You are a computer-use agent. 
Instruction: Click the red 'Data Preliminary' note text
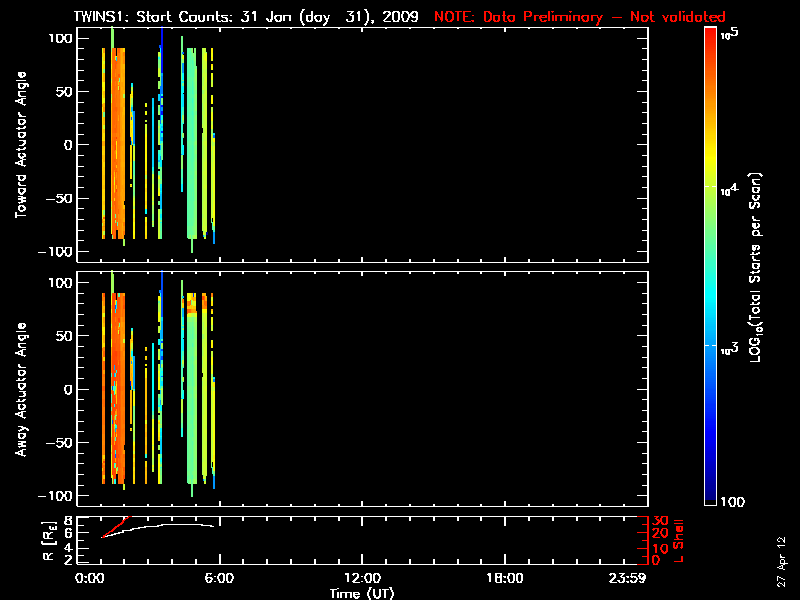pyautogui.click(x=580, y=17)
